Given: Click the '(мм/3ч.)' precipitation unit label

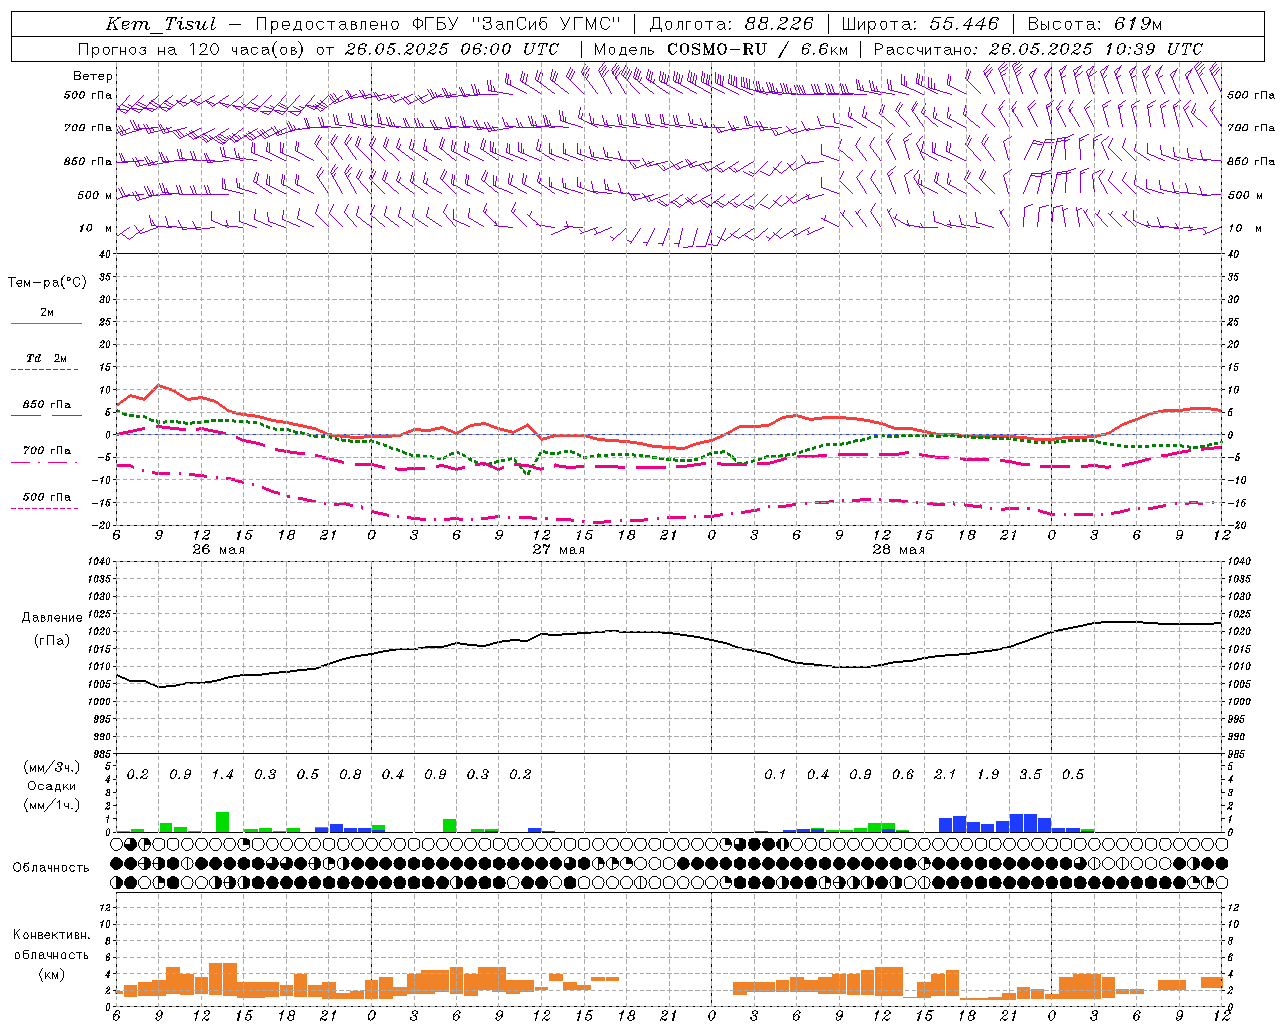Looking at the screenshot, I should tap(51, 767).
